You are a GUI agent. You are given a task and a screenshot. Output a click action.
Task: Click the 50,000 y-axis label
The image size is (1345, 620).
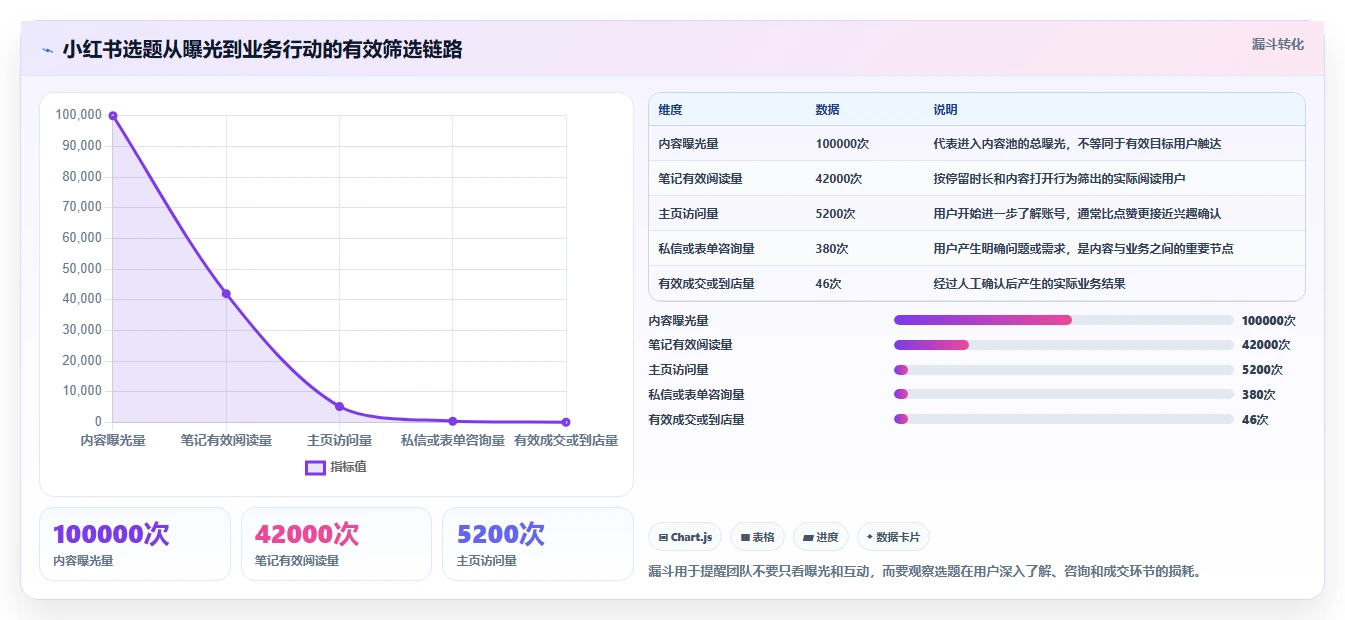click(x=82, y=268)
